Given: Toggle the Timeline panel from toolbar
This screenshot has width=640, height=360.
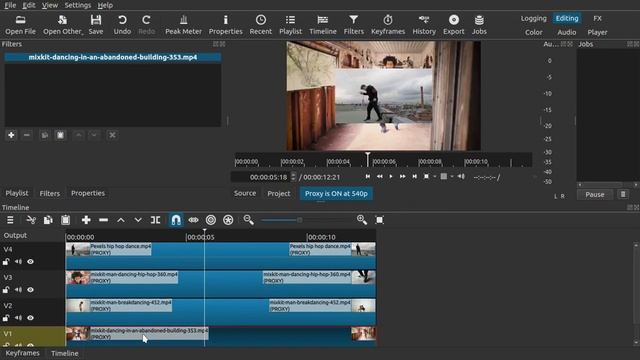Looking at the screenshot, I should point(322,24).
